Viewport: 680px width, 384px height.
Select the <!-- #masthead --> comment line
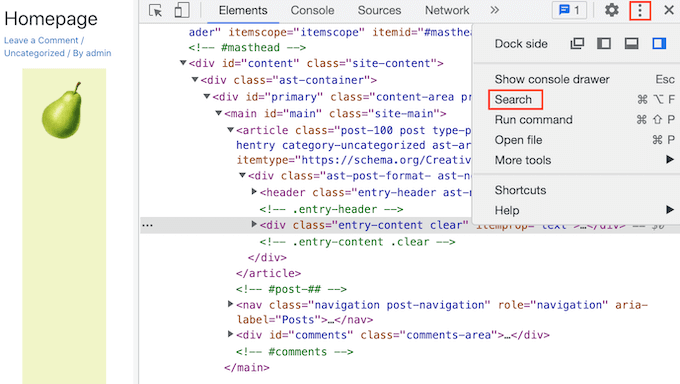pyautogui.click(x=247, y=48)
